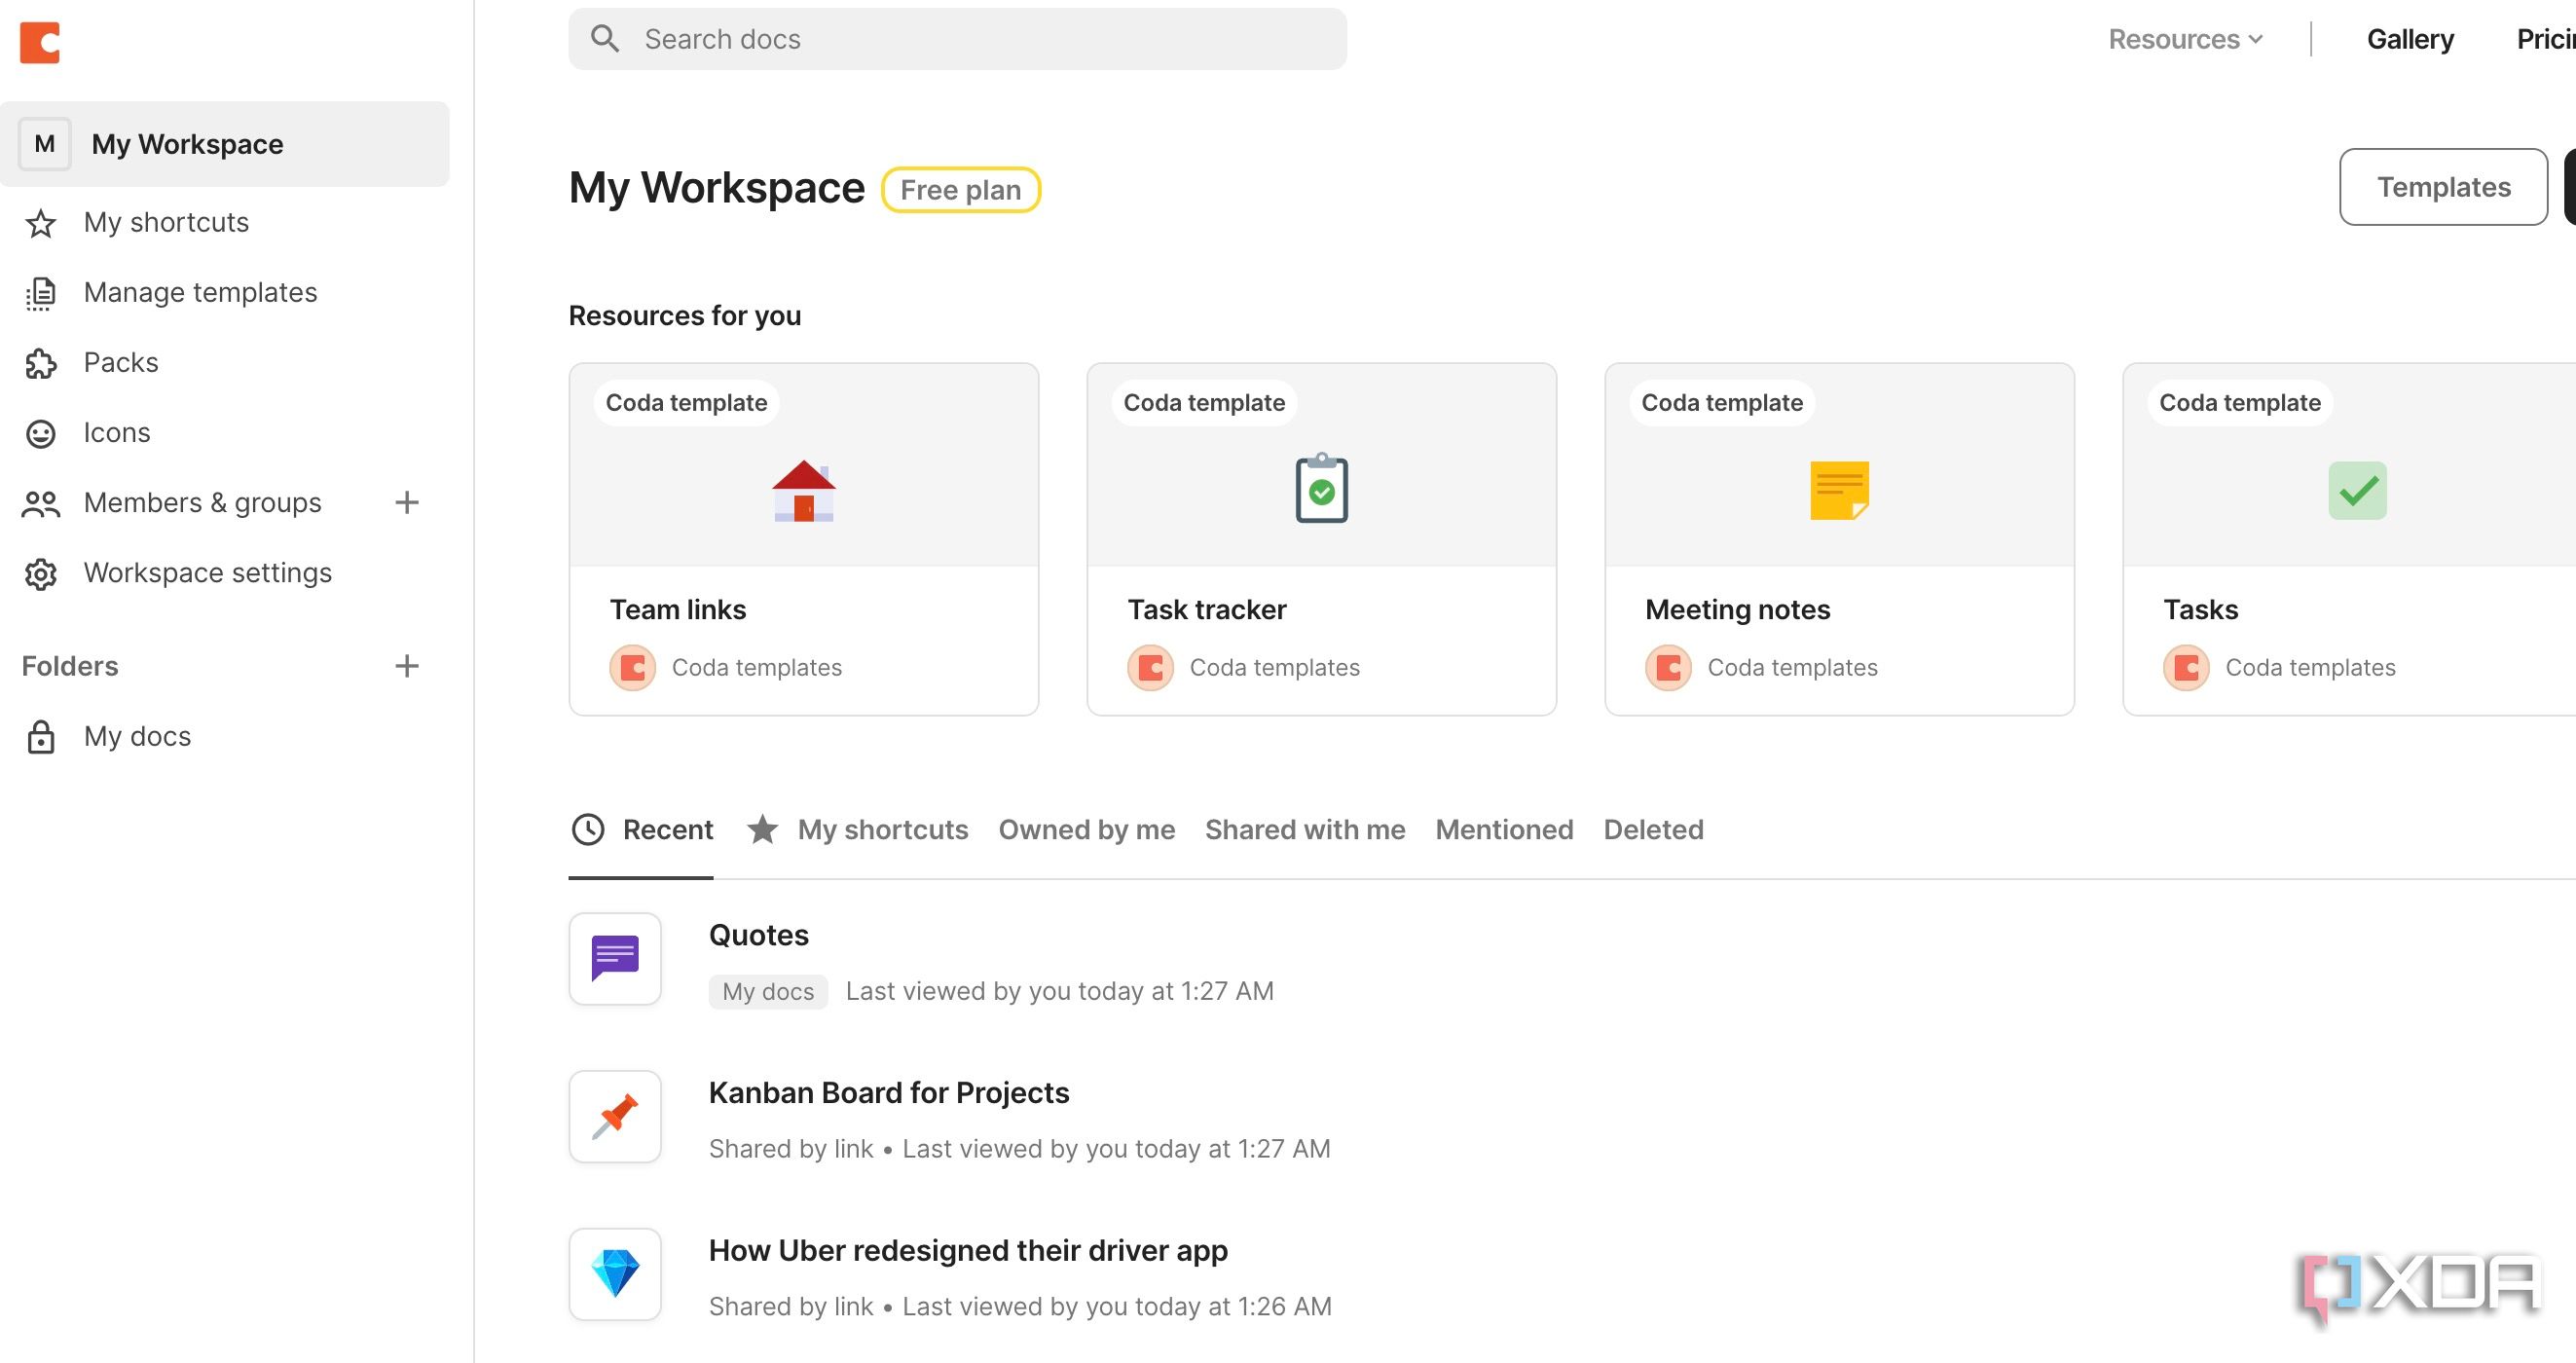
Task: Click the star icon beside My shortcuts tab
Action: [763, 829]
